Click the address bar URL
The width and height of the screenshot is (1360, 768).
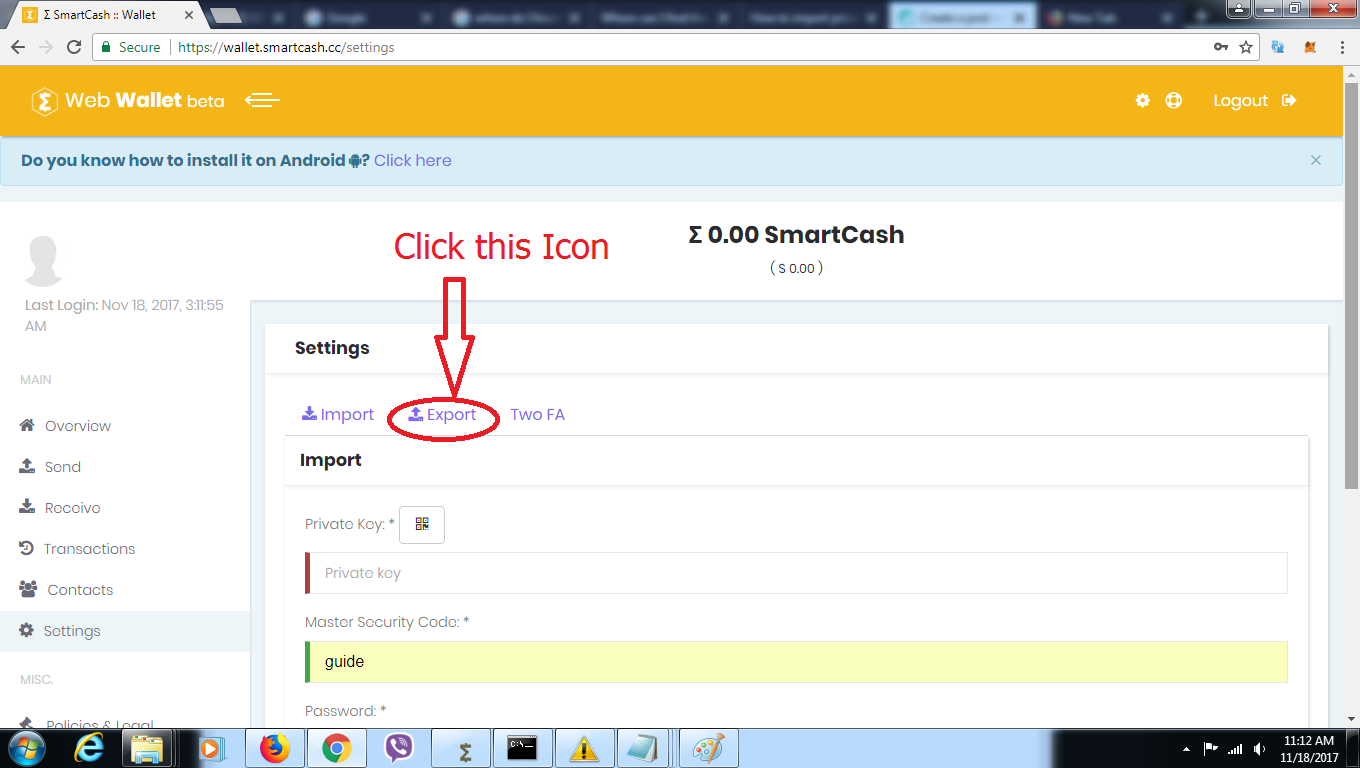pos(286,47)
